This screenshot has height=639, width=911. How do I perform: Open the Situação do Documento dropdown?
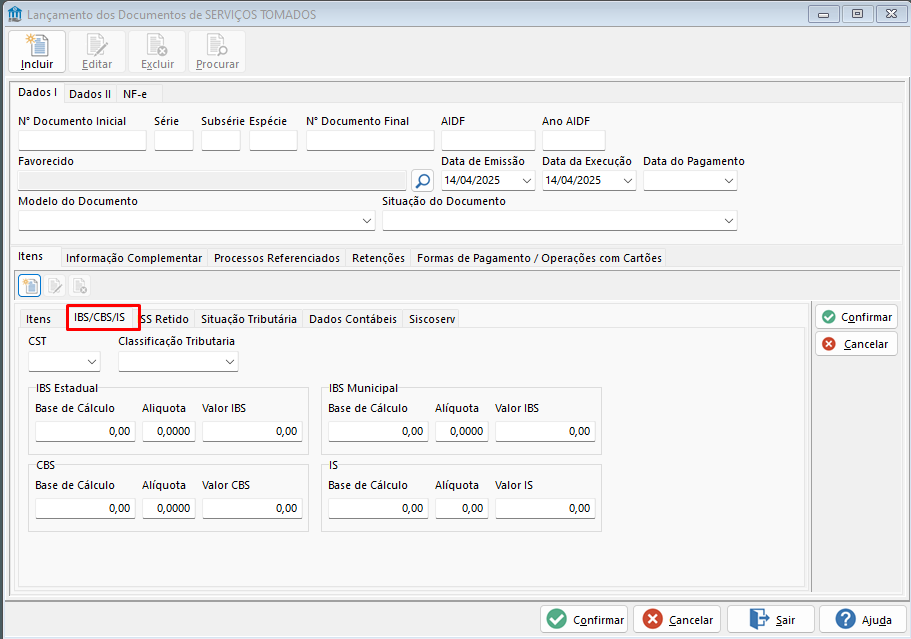tap(729, 221)
